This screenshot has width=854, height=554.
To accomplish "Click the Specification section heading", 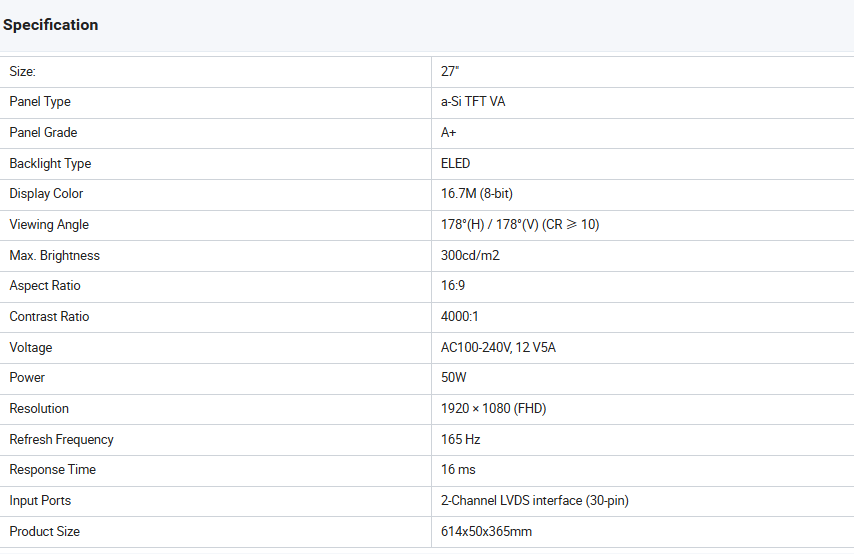I will click(51, 25).
